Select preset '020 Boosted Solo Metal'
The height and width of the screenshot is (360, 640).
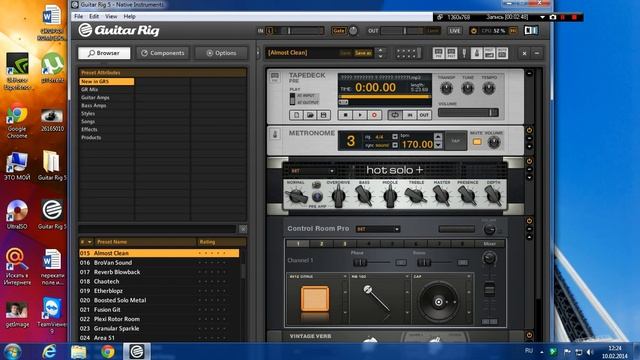pyautogui.click(x=159, y=300)
